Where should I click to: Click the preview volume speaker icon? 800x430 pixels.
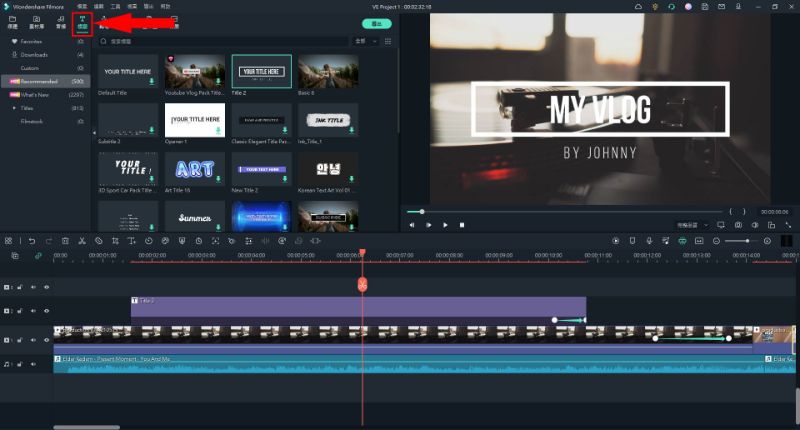[x=755, y=225]
